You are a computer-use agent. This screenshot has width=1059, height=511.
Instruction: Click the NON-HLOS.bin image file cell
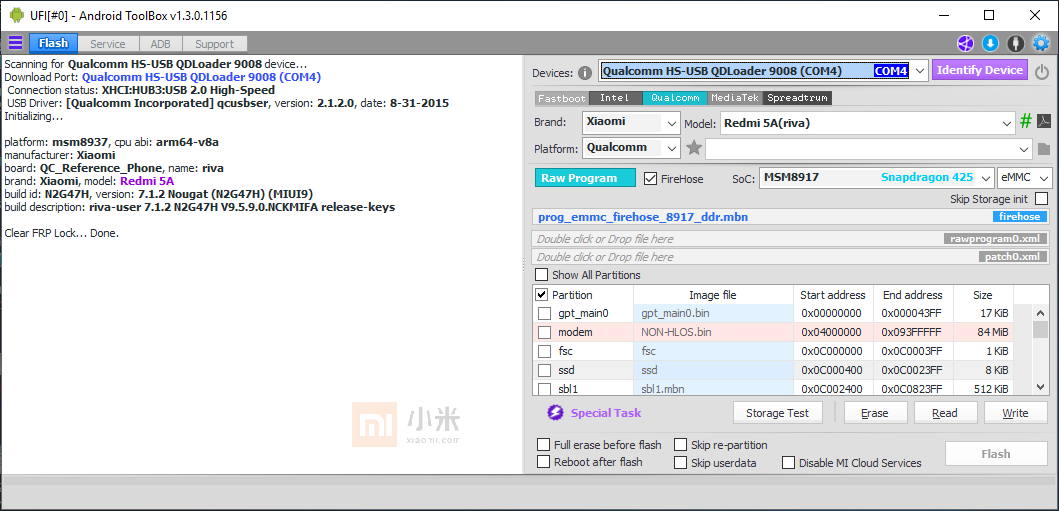(x=713, y=332)
